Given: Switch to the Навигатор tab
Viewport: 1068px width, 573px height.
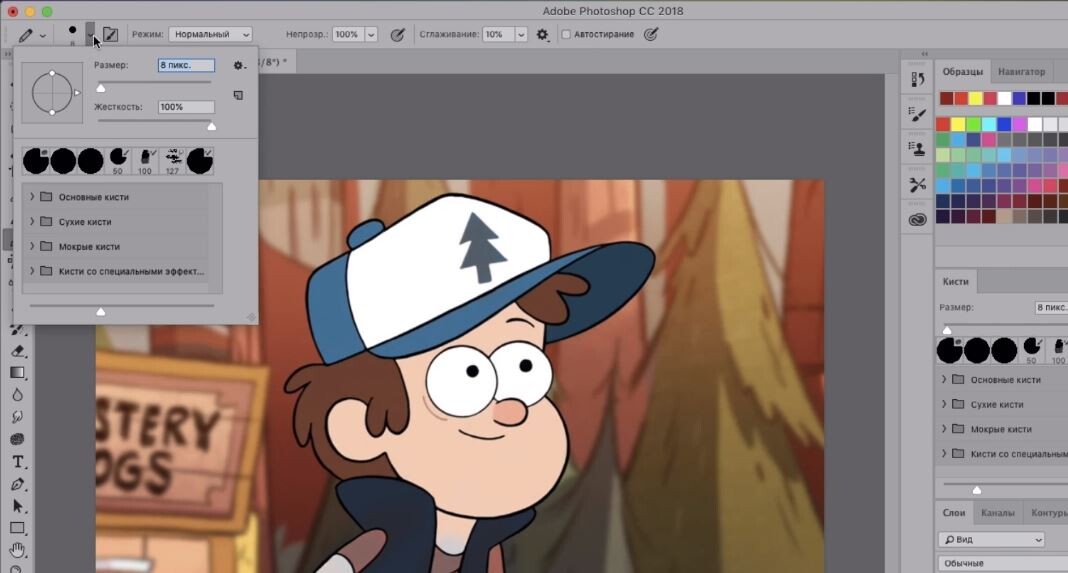Looking at the screenshot, I should pos(1021,72).
